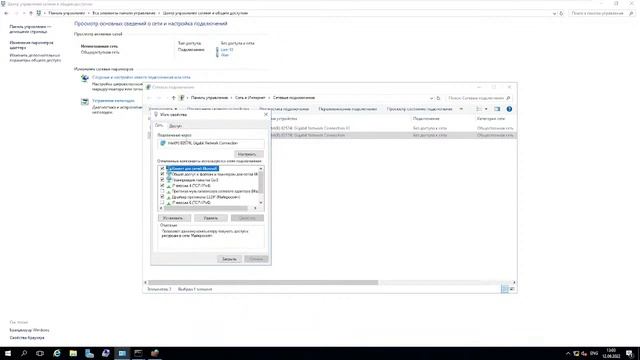The height and width of the screenshot is (360, 640).
Task: Sort by Категория сети column header
Action: pyautogui.click(x=491, y=119)
